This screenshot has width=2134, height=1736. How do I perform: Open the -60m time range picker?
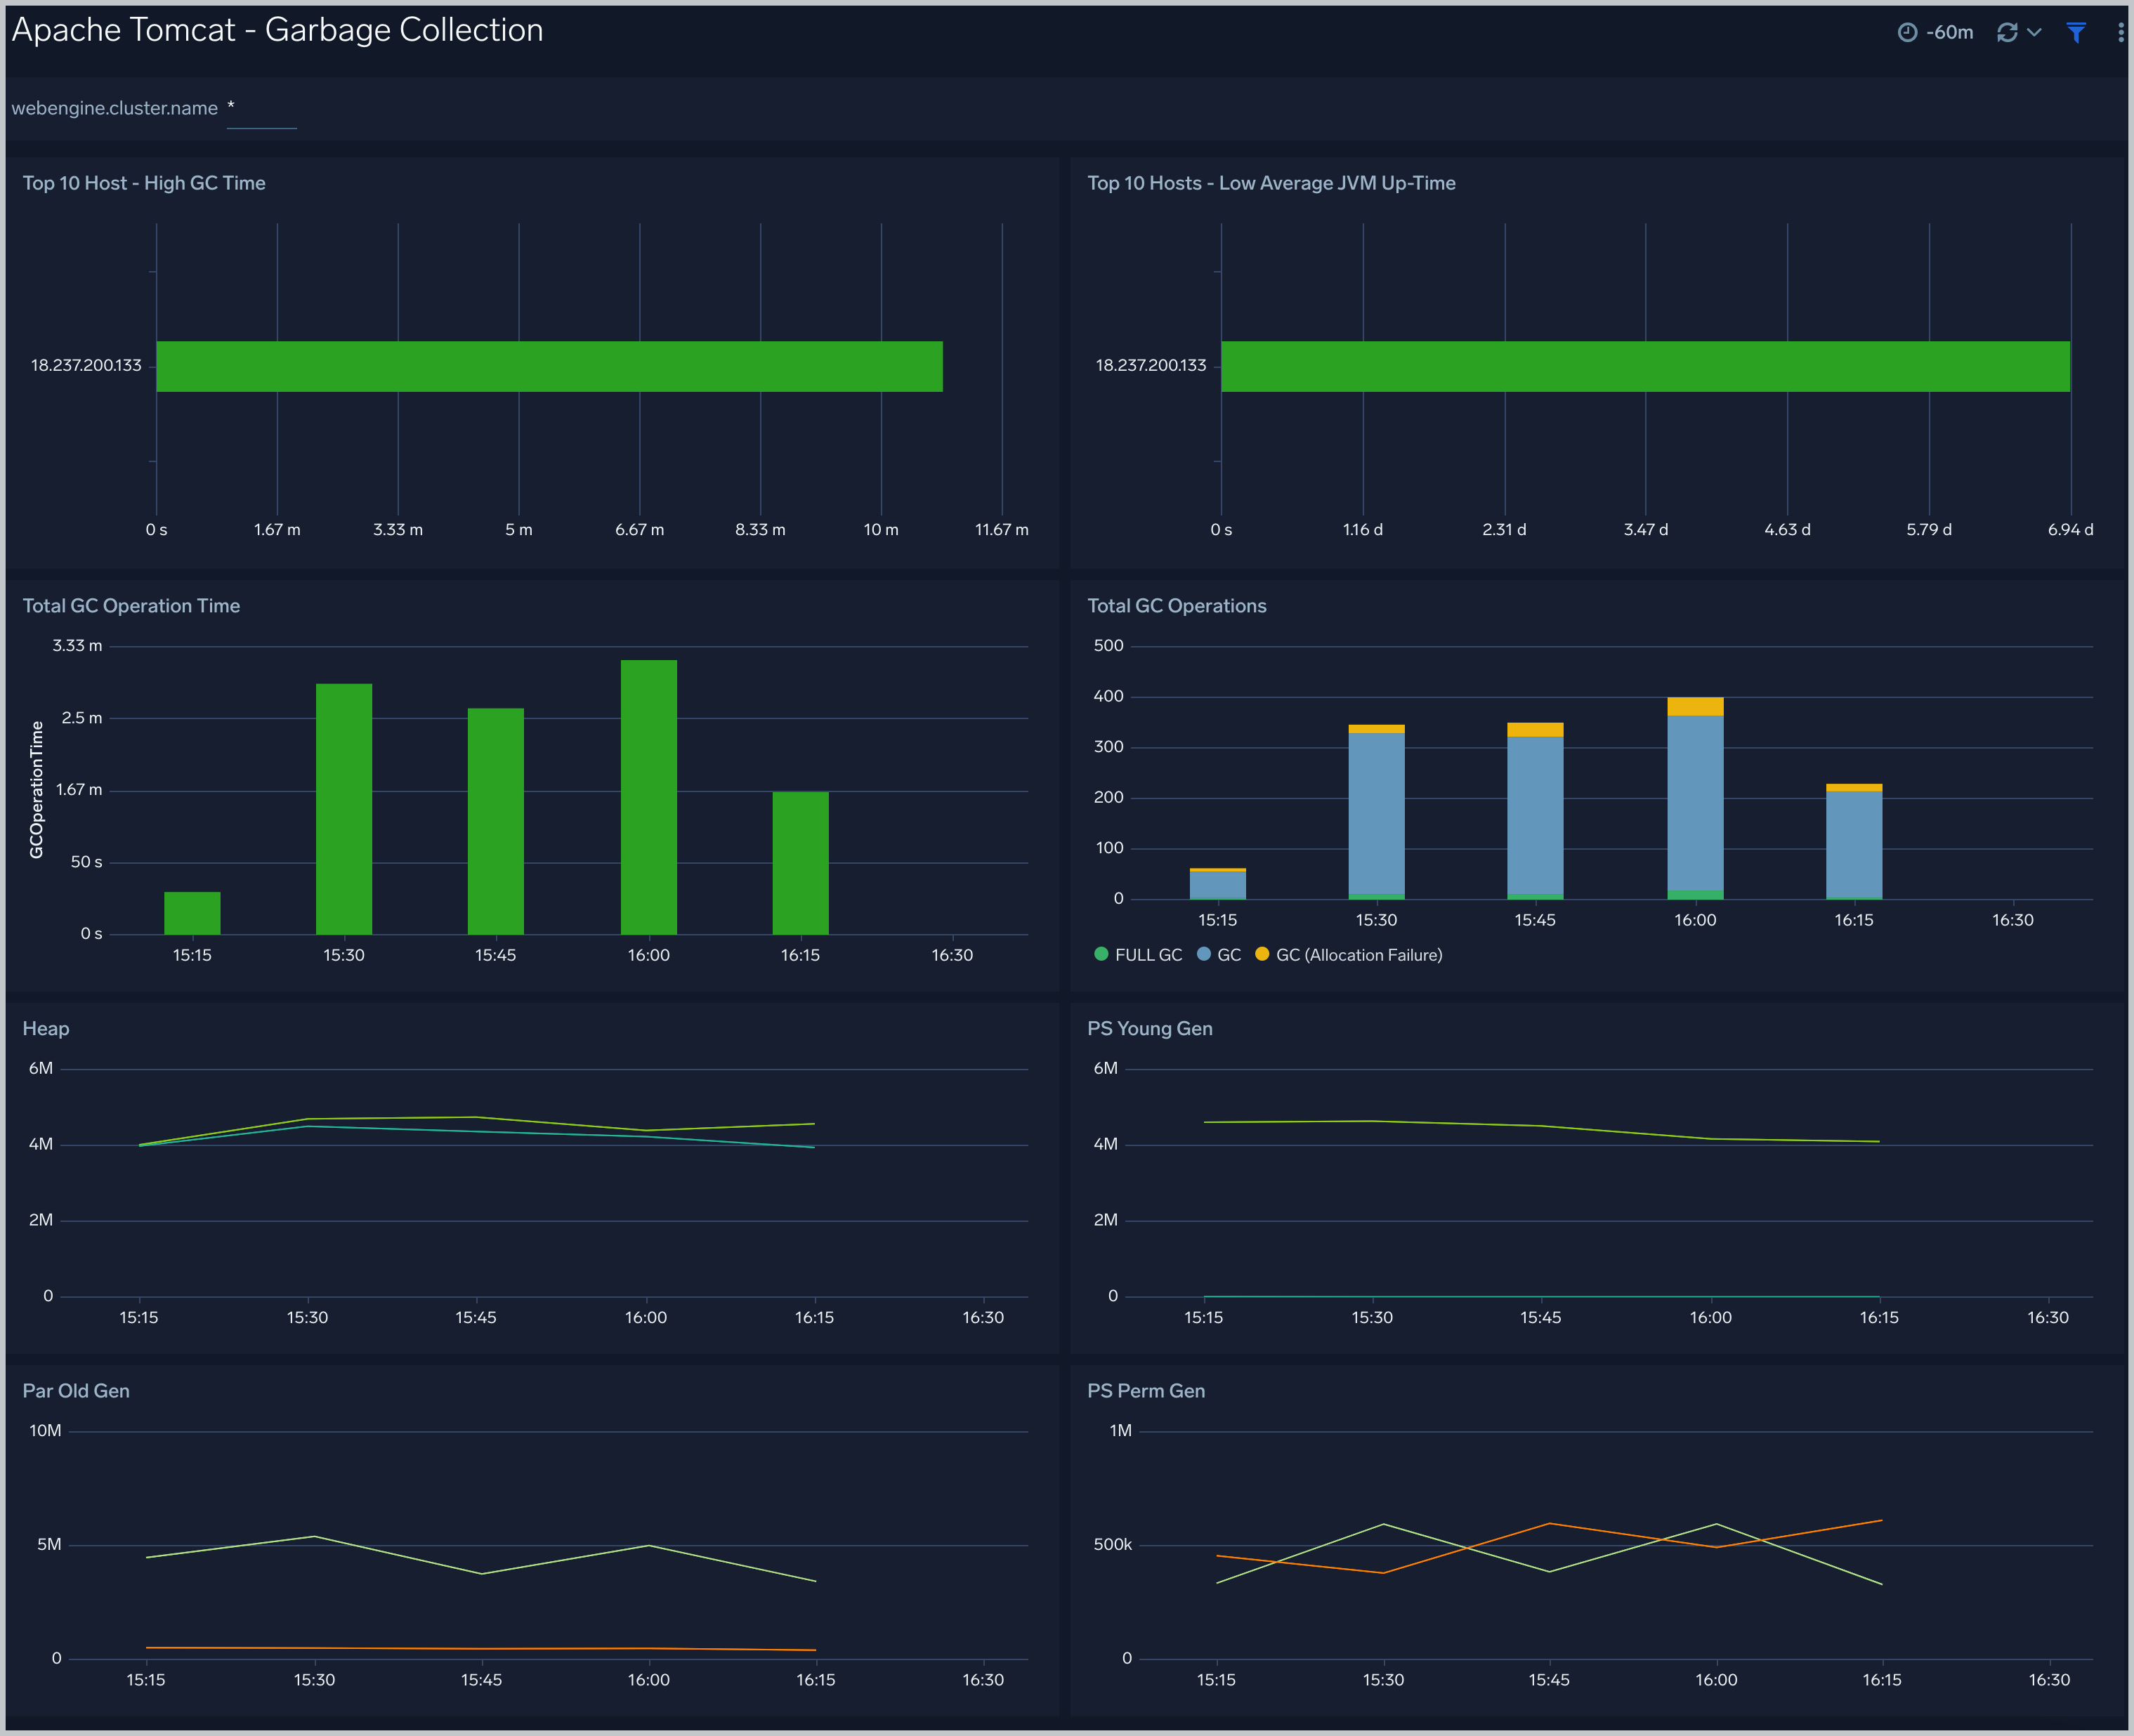point(1935,32)
